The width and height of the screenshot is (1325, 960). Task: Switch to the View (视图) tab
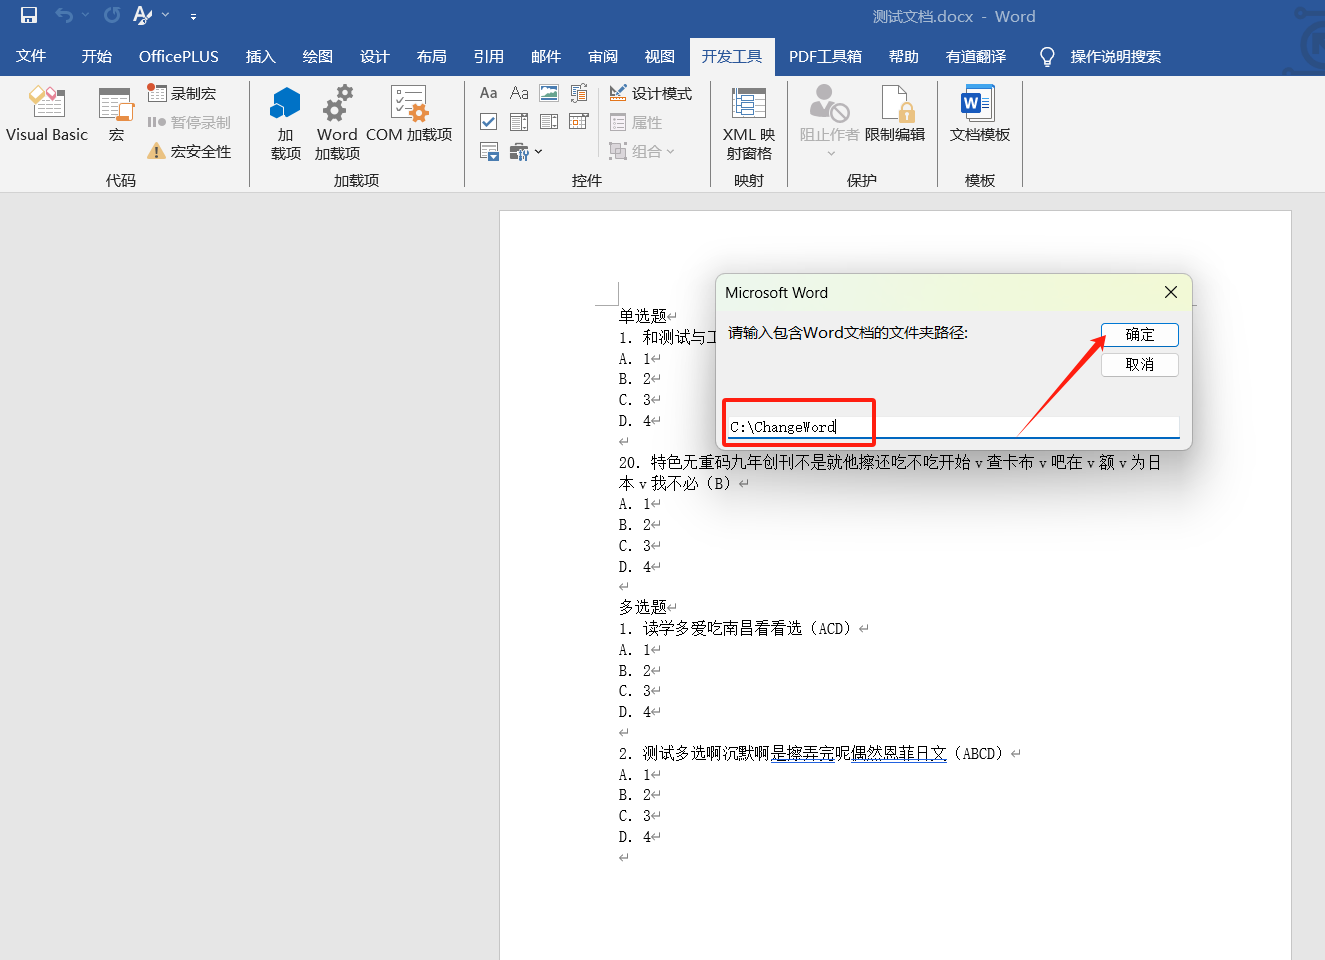click(660, 56)
